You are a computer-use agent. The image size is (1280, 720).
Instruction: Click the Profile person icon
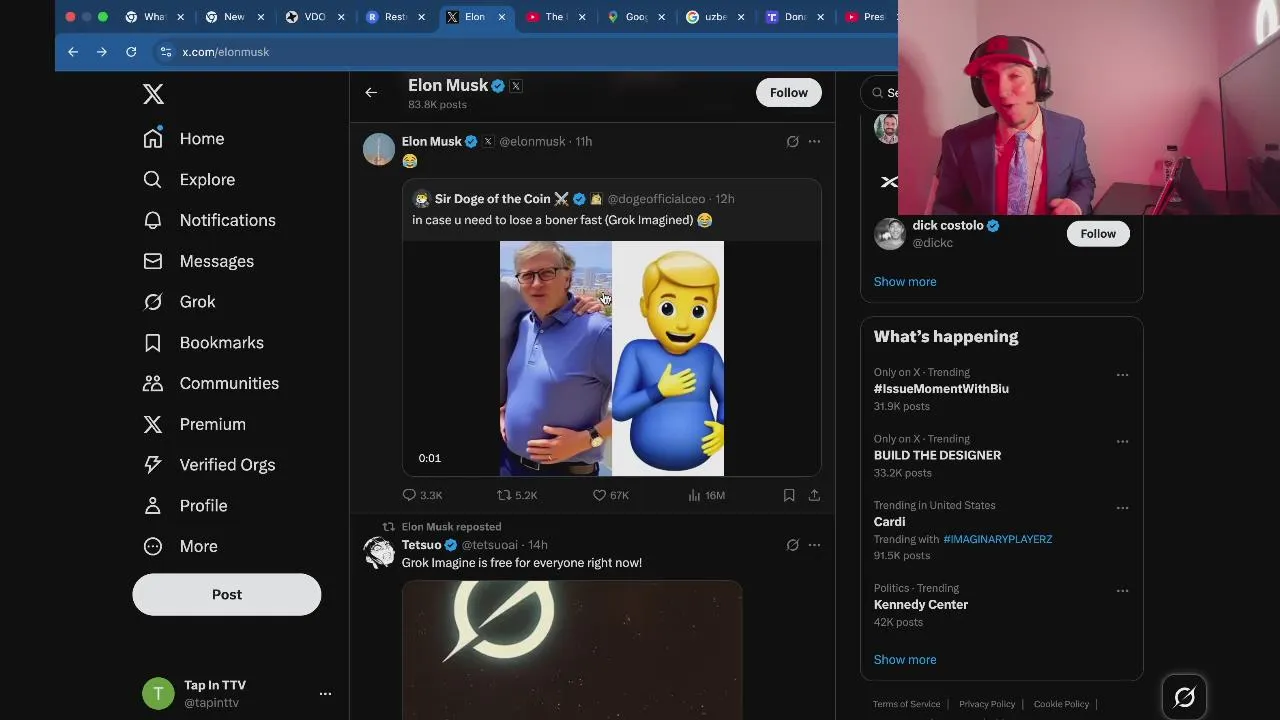click(x=153, y=506)
